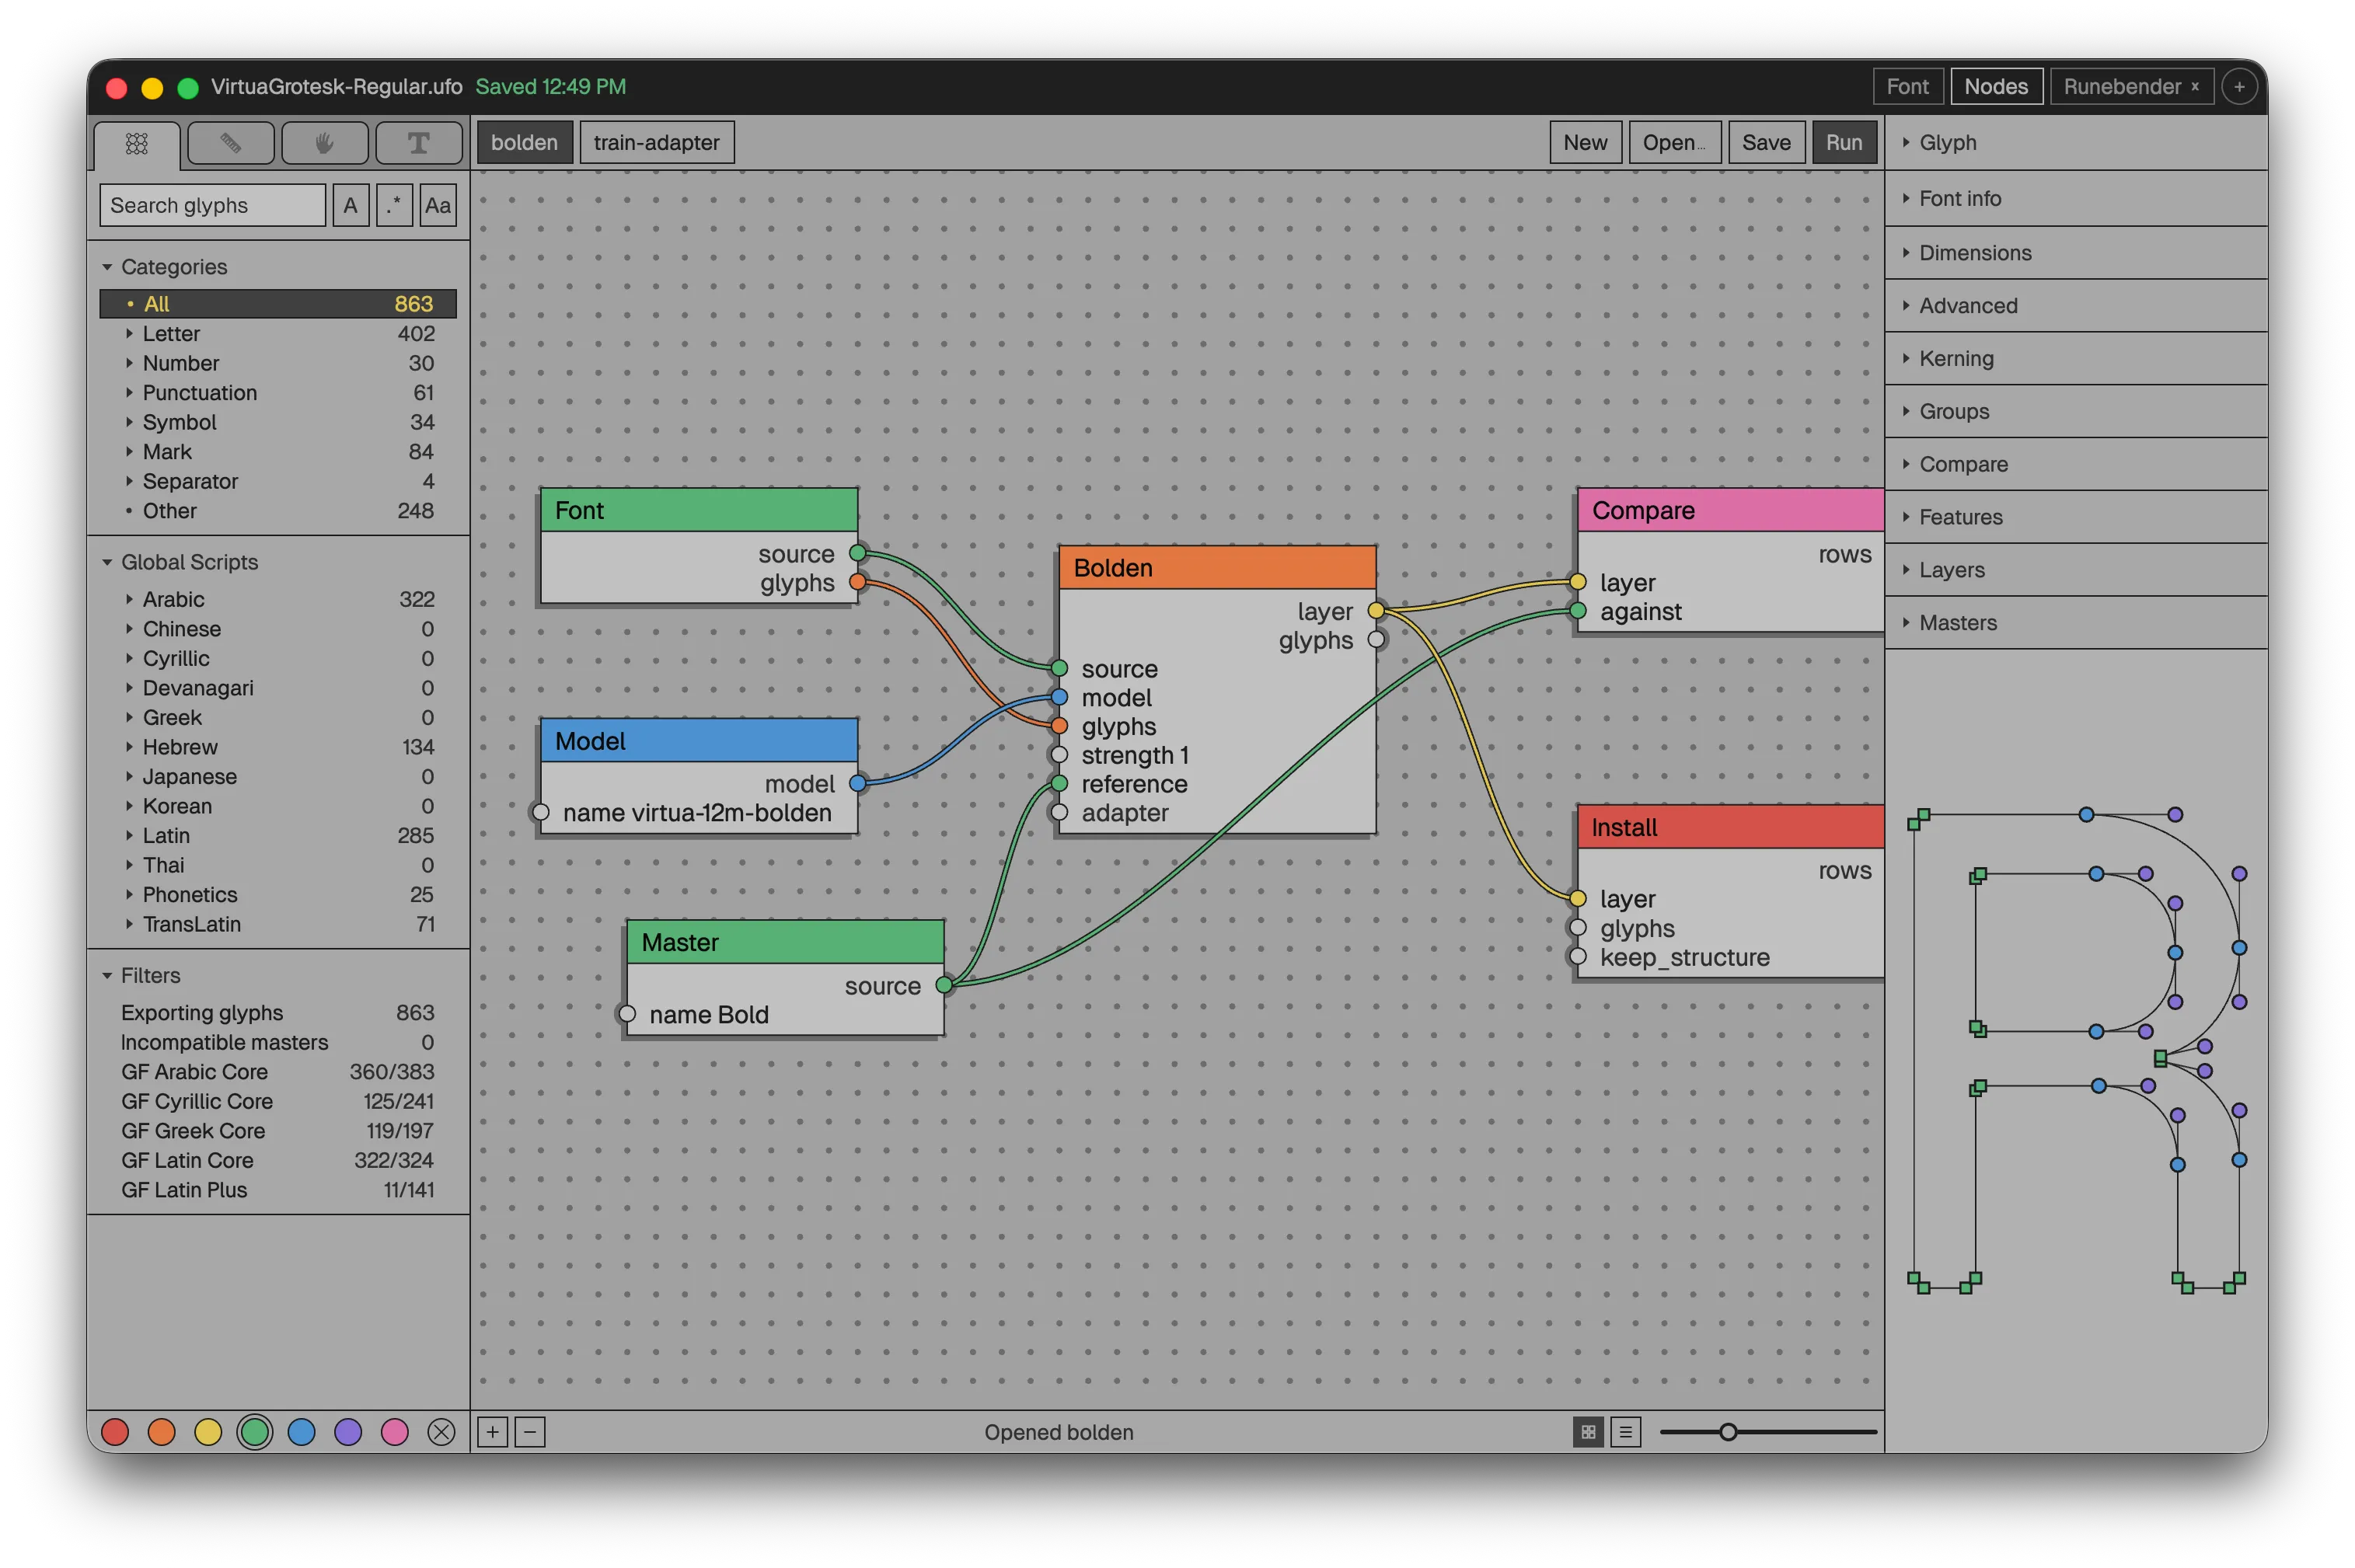The image size is (2355, 1568).
Task: Click the clear color mark X icon
Action: (x=441, y=1432)
